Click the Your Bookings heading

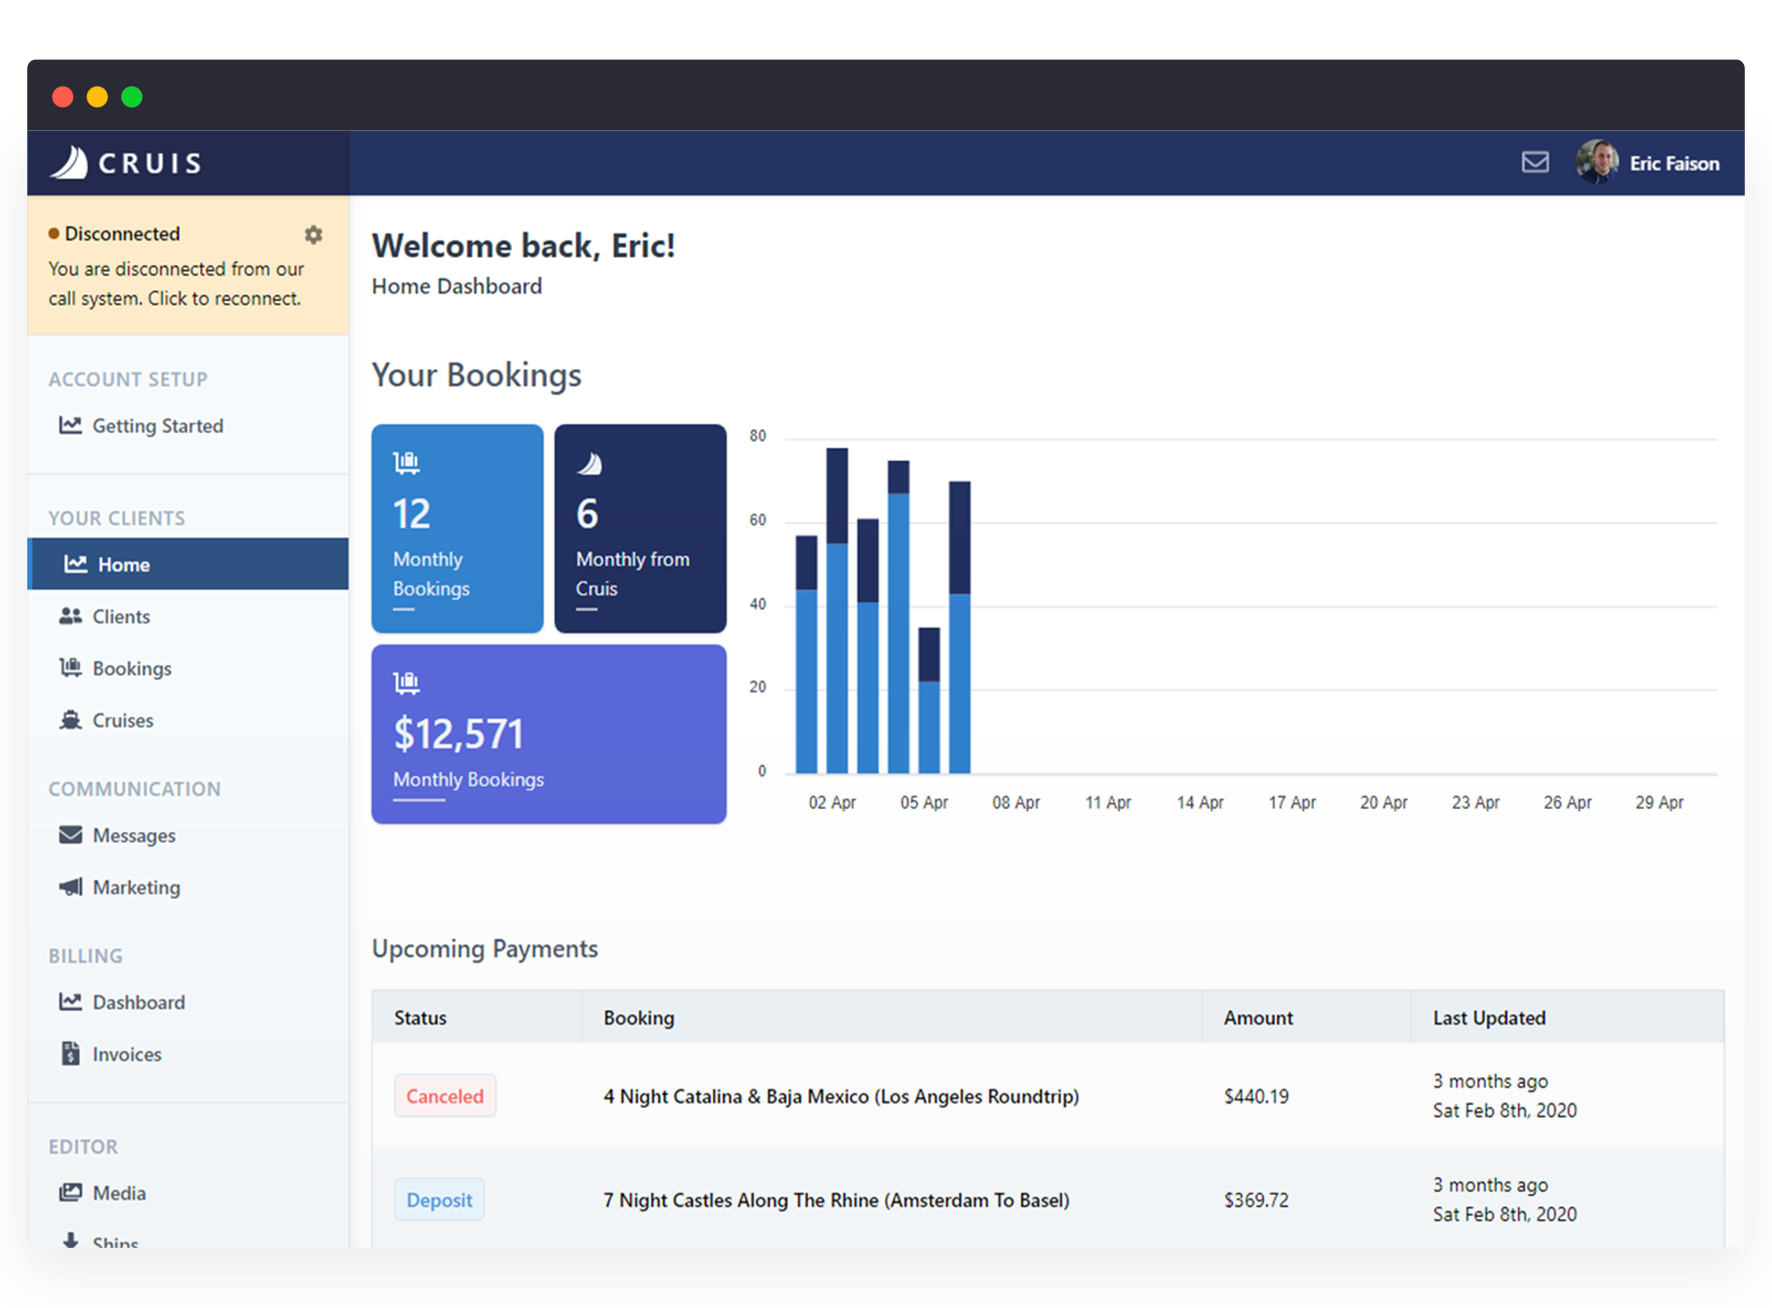point(476,375)
